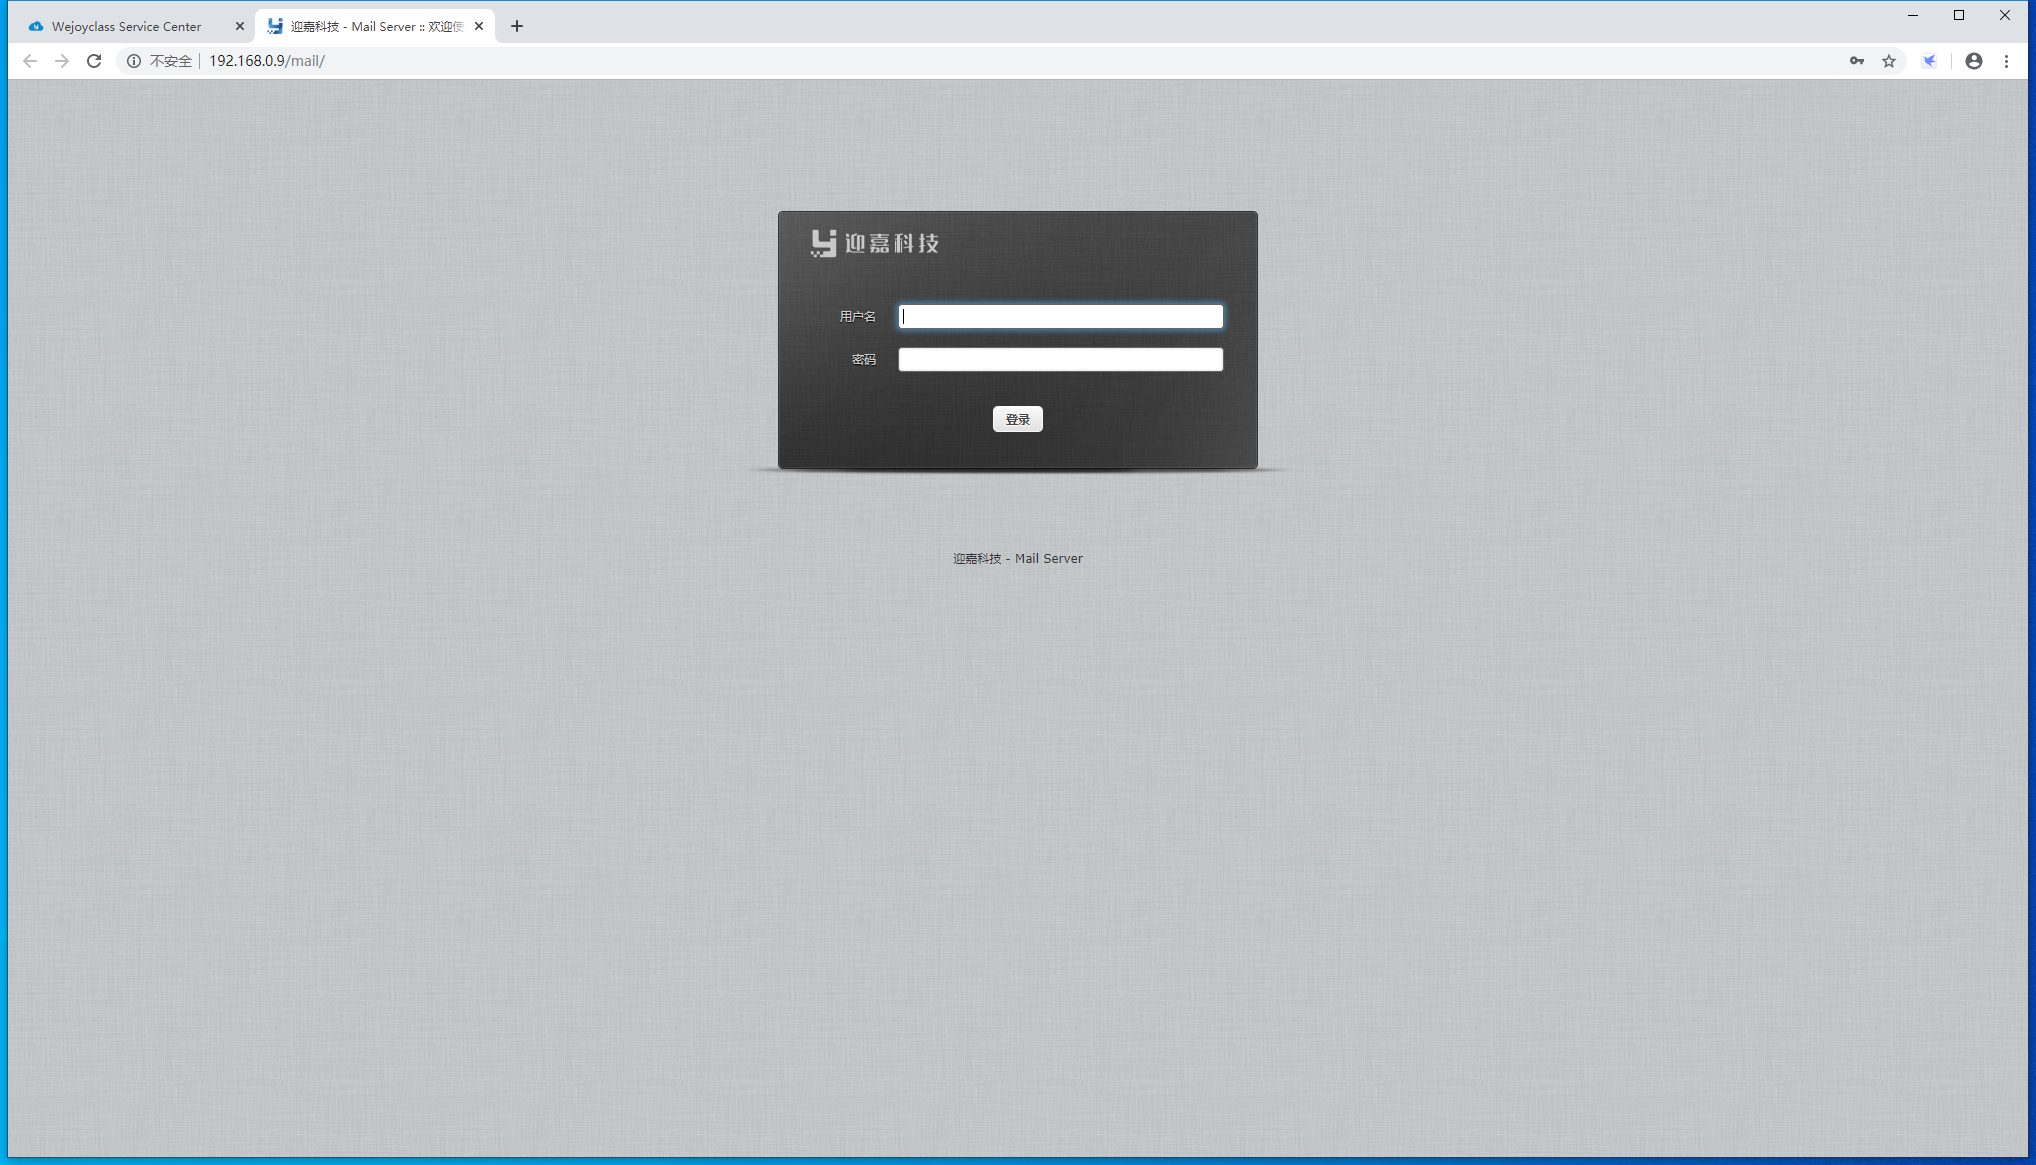
Task: Open the Chrome profile avatar
Action: point(1974,61)
